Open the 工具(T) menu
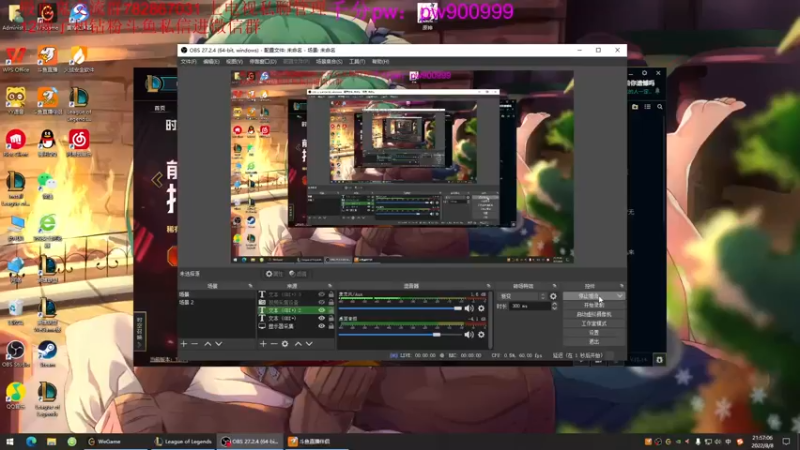800x450 pixels. (x=357, y=62)
